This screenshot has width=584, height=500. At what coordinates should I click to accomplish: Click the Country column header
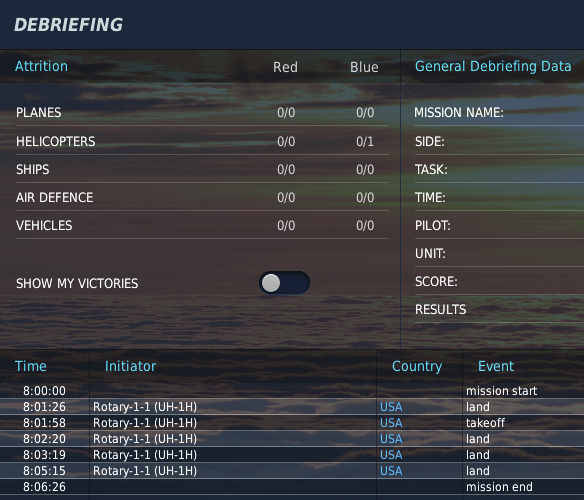[417, 367]
